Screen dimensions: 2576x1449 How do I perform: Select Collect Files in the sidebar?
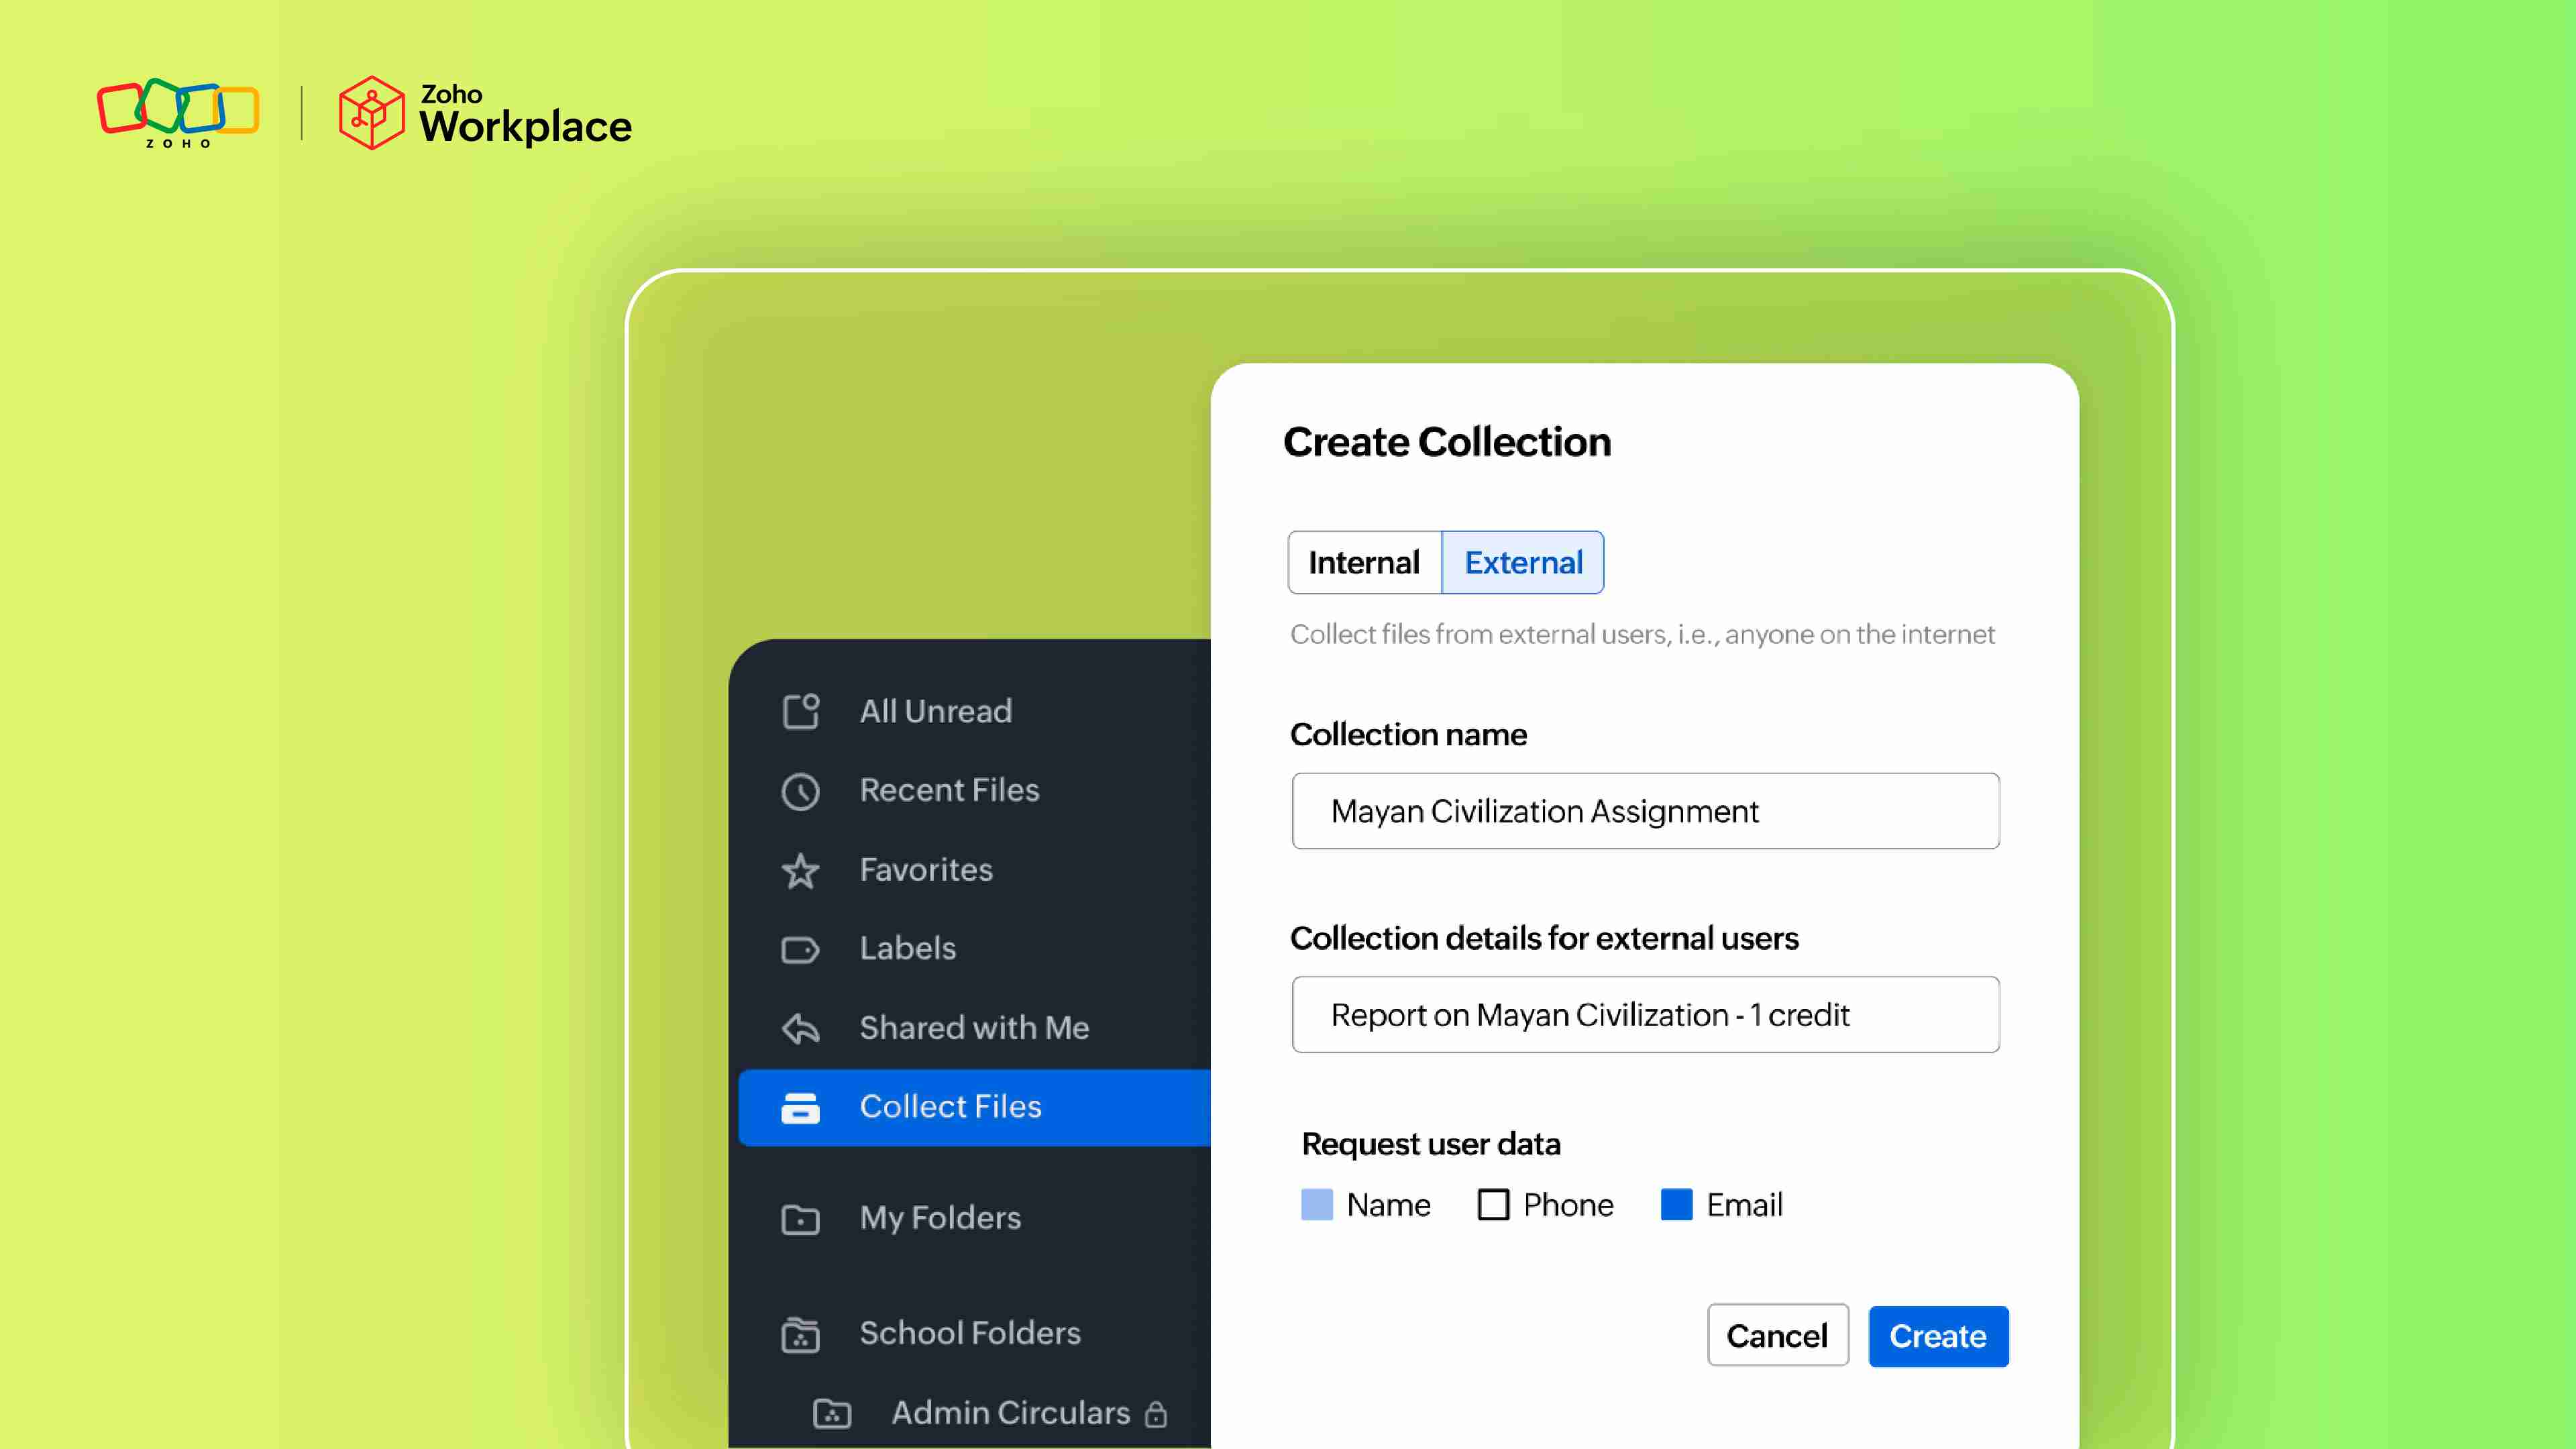click(974, 1107)
